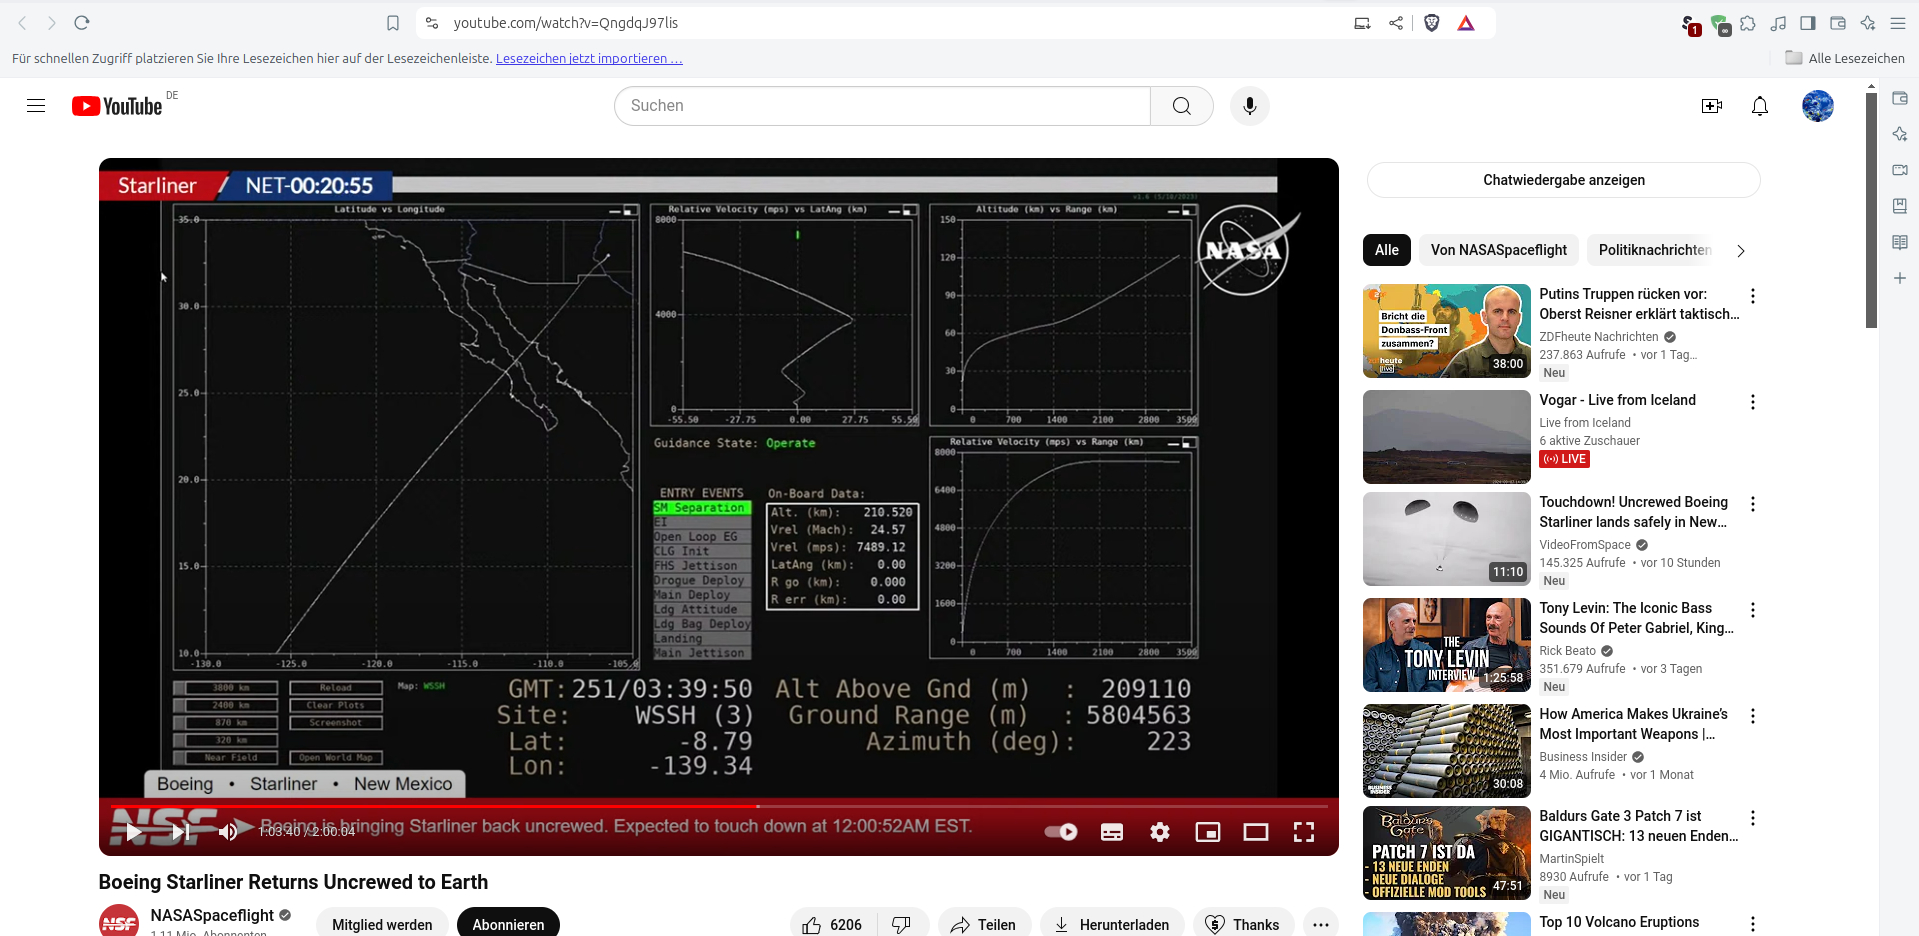Reload the page
This screenshot has width=1919, height=936.
point(82,22)
